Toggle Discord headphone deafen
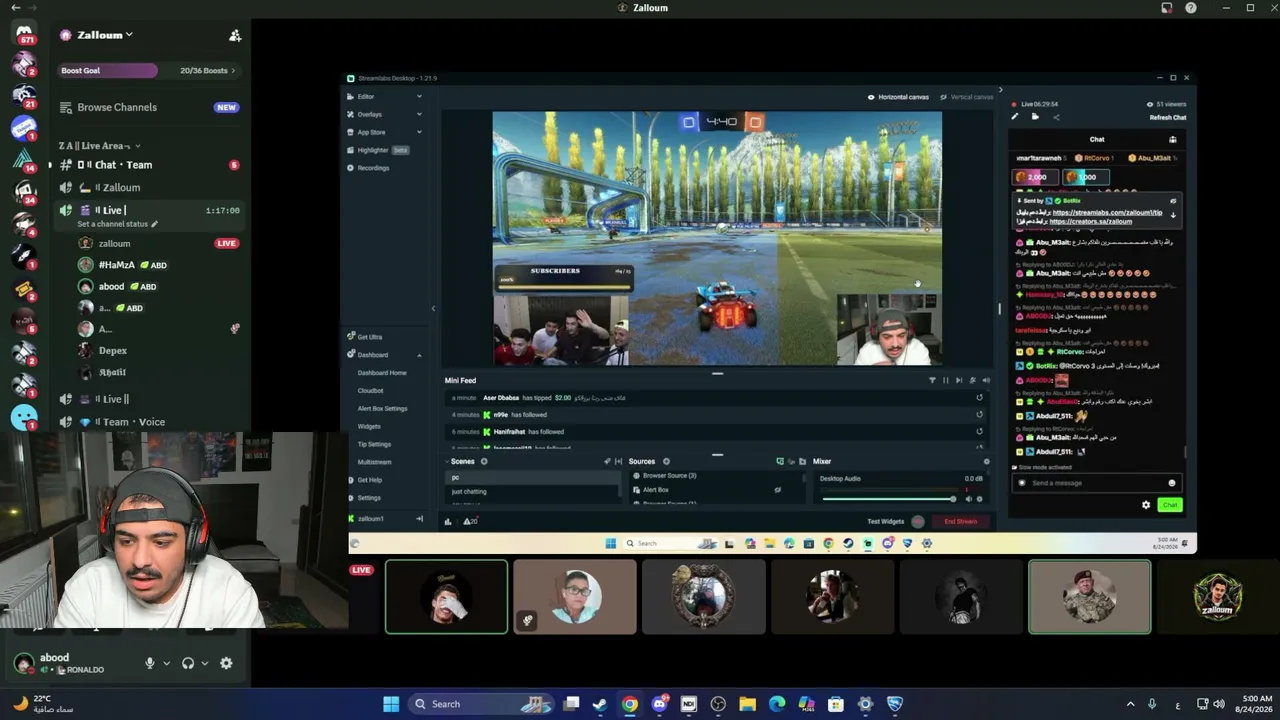The height and width of the screenshot is (720, 1280). (x=188, y=663)
